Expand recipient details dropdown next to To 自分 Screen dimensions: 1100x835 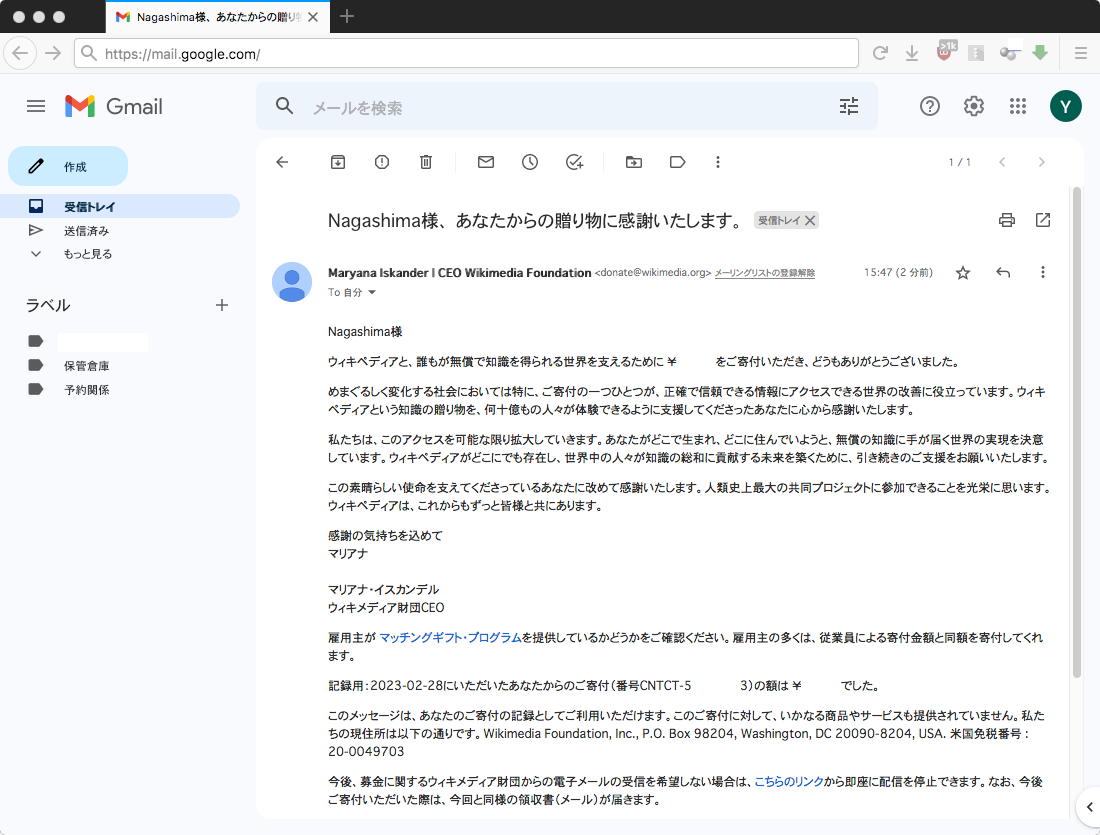click(373, 293)
